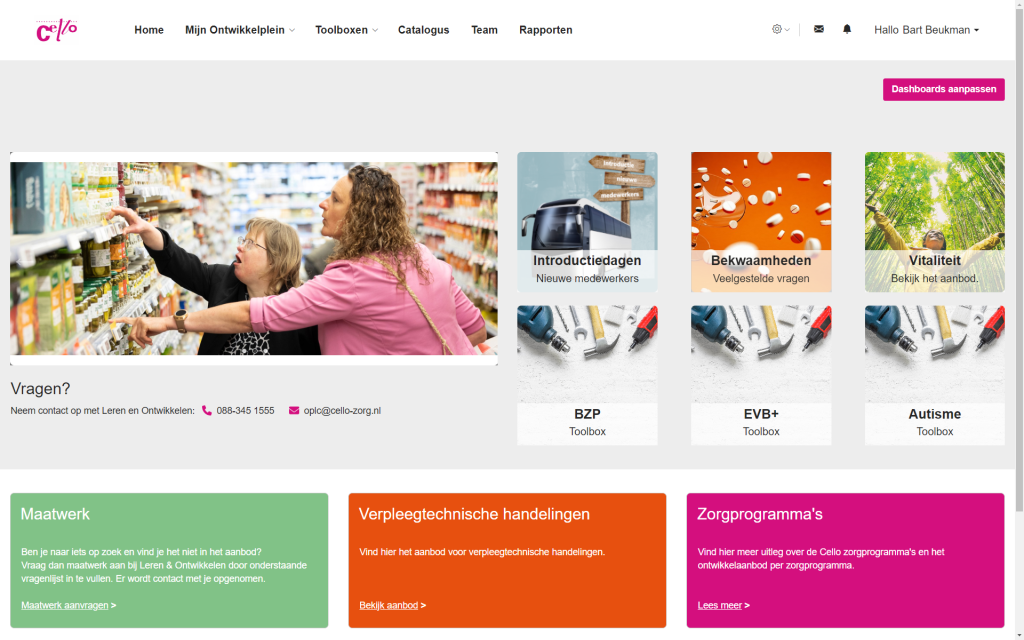Open the BZP Toolbox tile
1024x640 pixels.
(x=587, y=376)
